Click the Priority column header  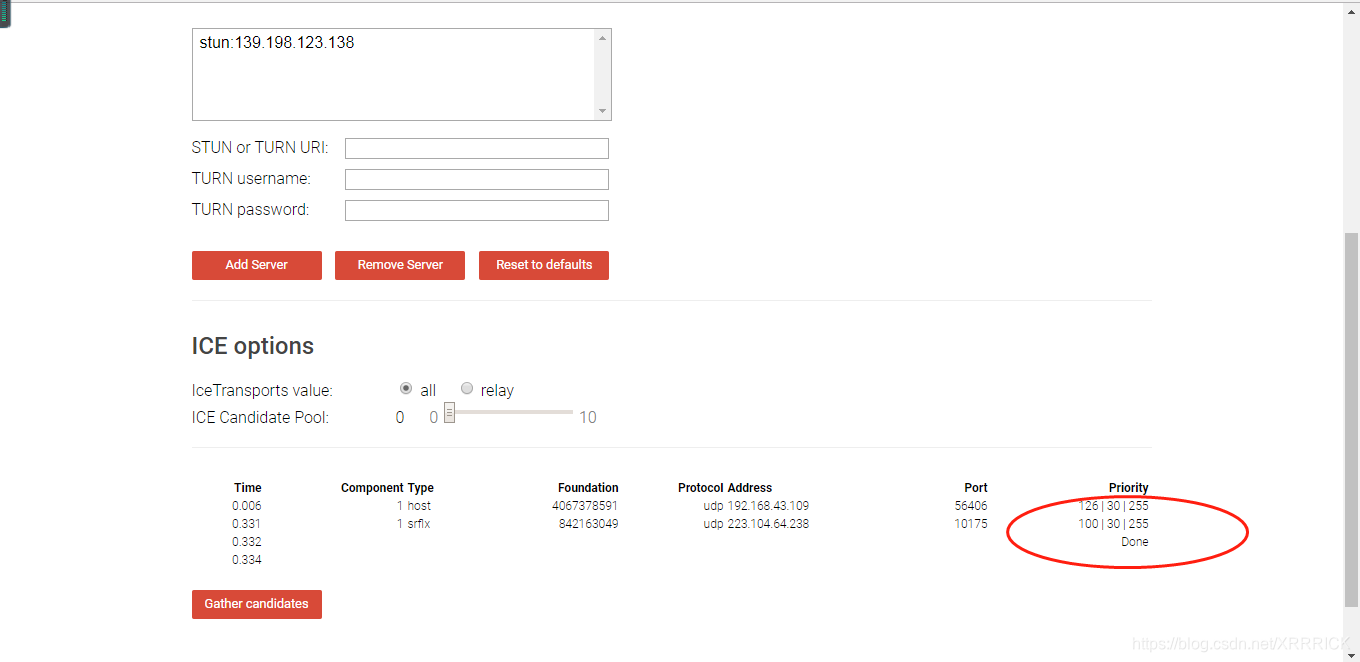click(1129, 488)
